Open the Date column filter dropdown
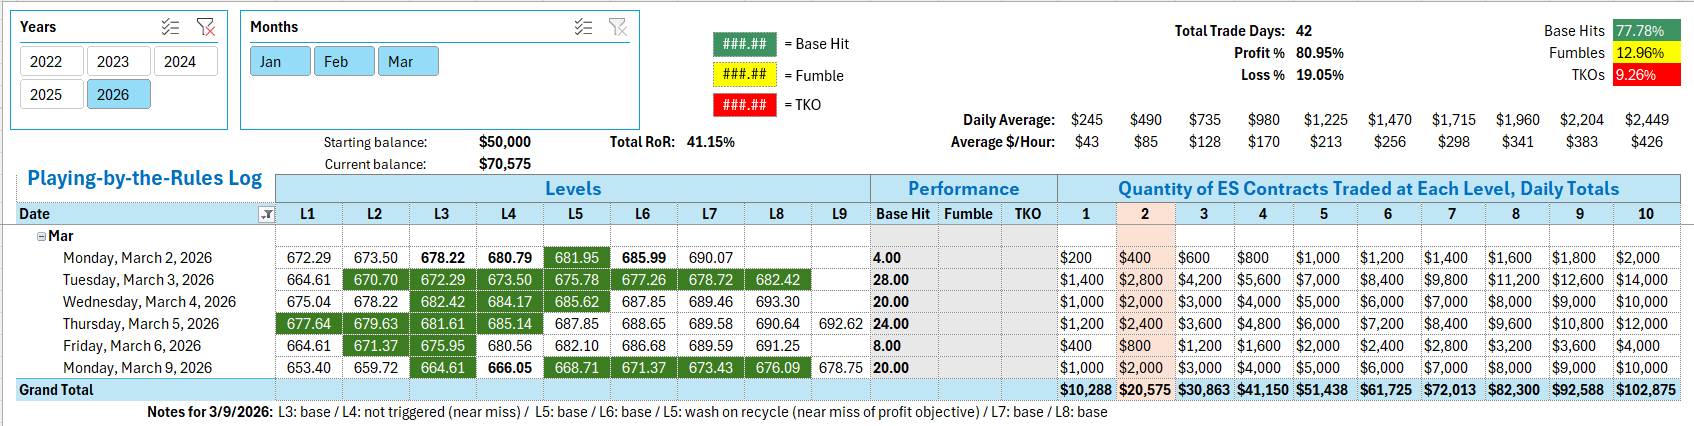Image resolution: width=1694 pixels, height=426 pixels. coord(266,214)
